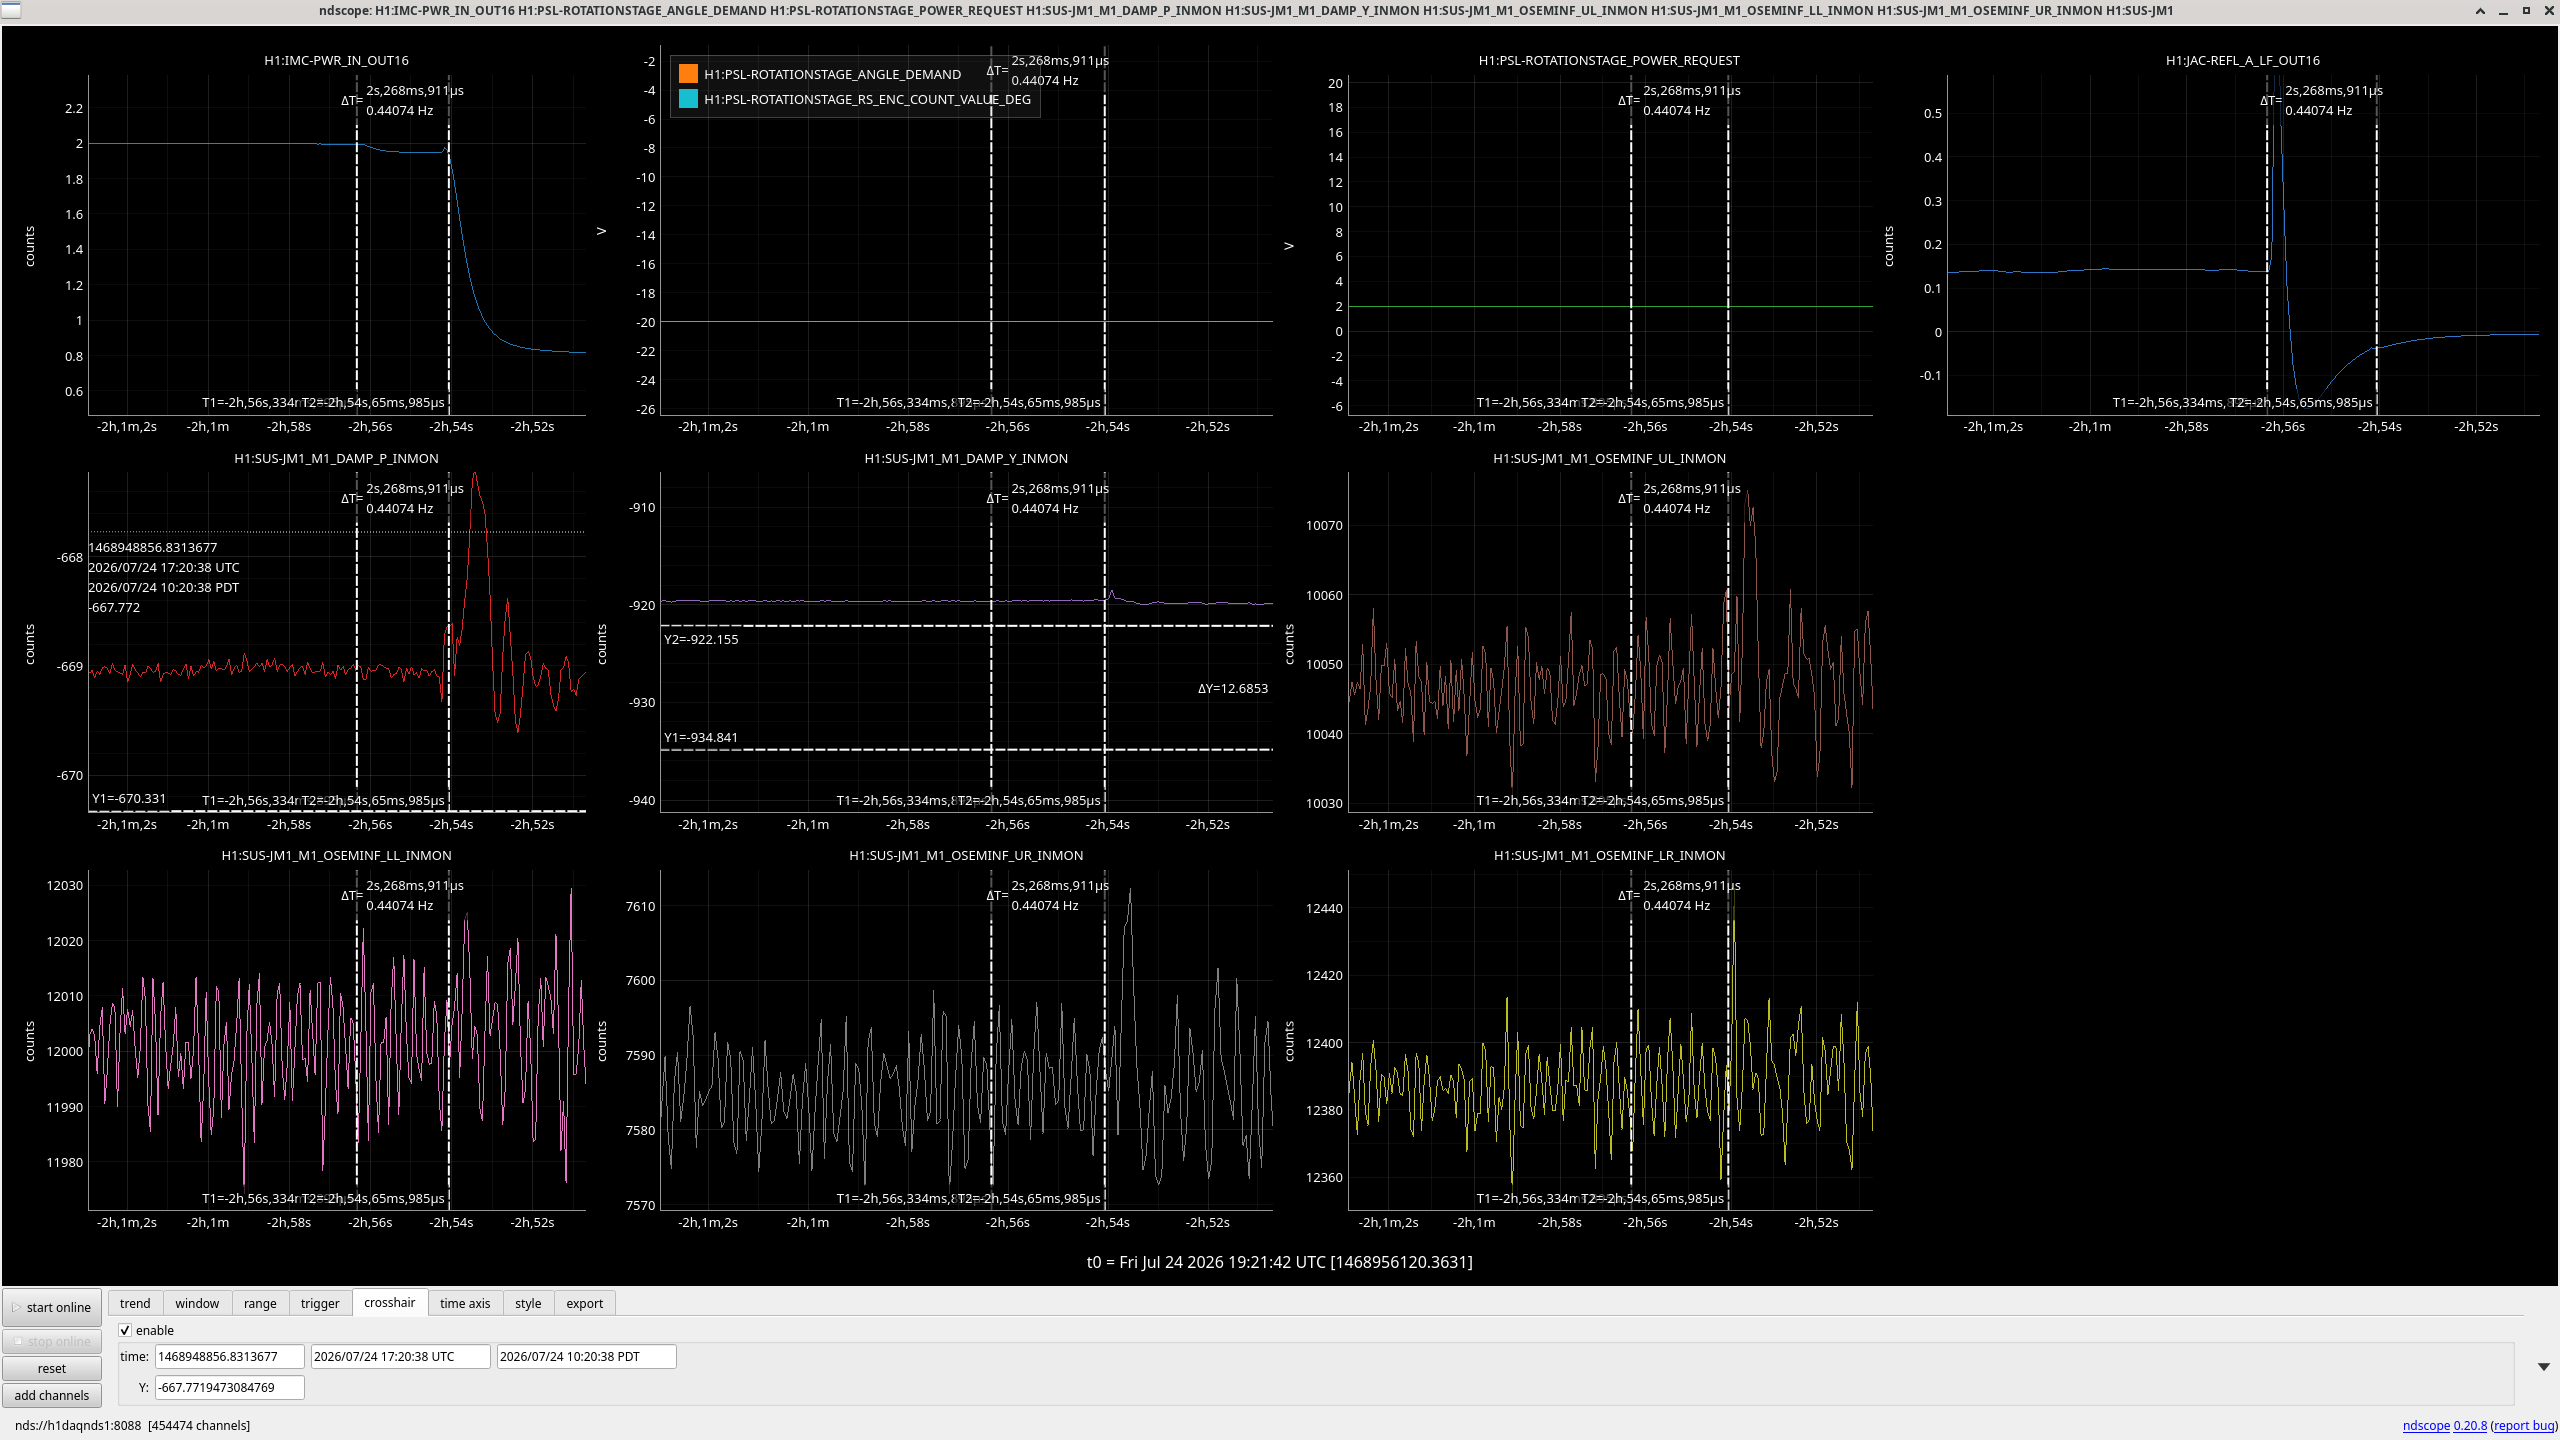Click the UTC time input field
This screenshot has height=1440, width=2560.
coord(400,1356)
